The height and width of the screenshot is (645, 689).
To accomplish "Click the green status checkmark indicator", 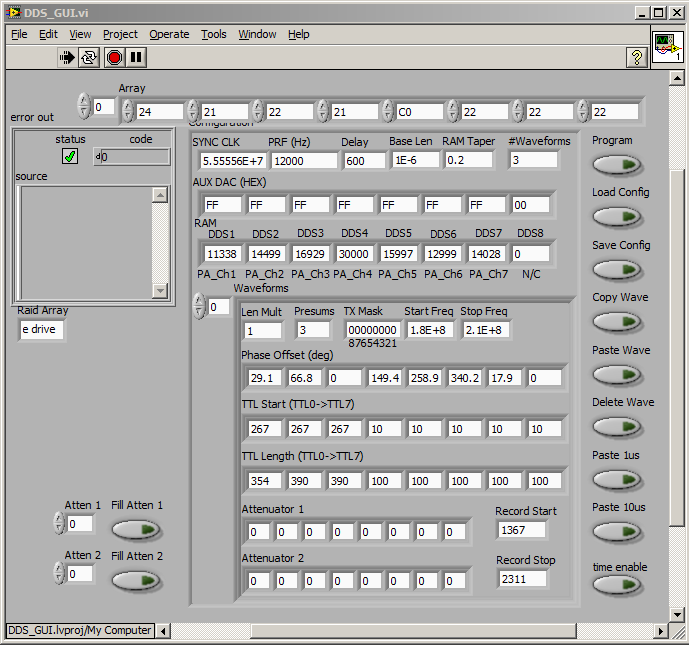I will (70, 156).
